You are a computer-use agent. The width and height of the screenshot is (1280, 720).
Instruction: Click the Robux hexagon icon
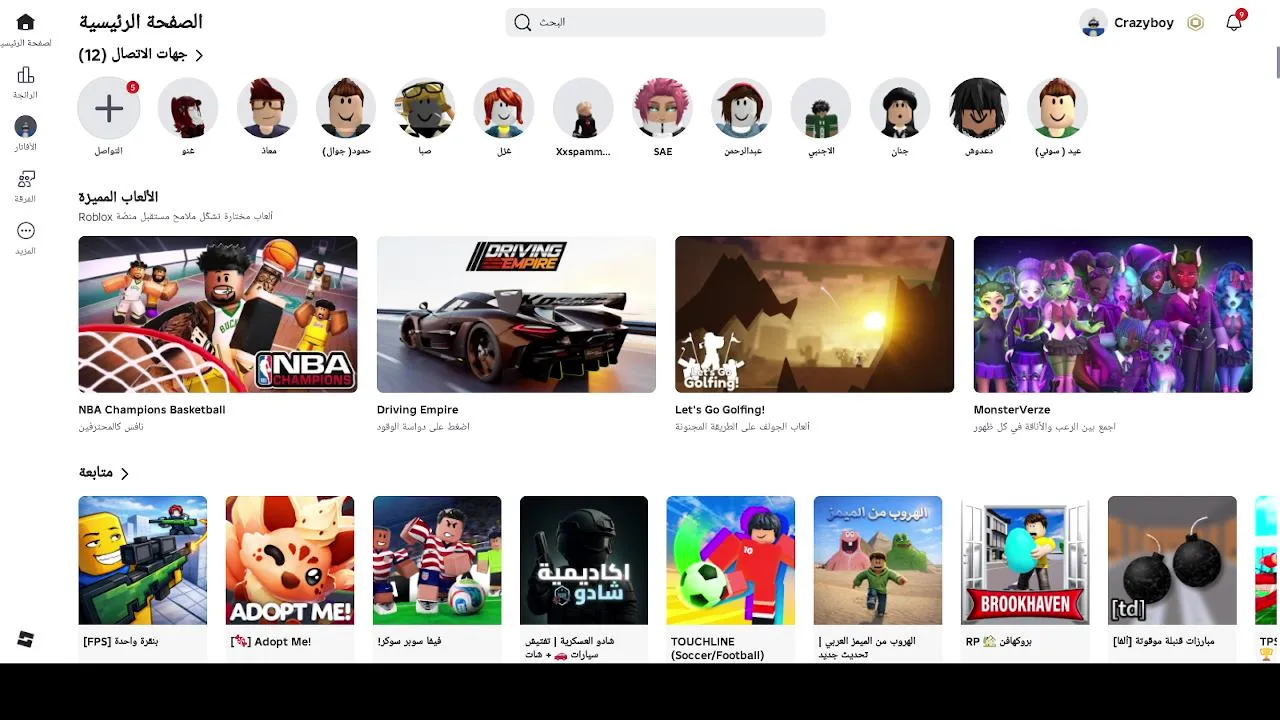coord(1195,23)
